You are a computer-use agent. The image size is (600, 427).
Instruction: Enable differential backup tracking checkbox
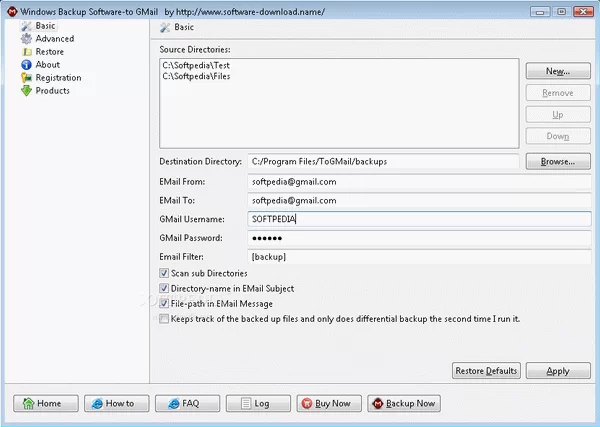pyautogui.click(x=164, y=319)
